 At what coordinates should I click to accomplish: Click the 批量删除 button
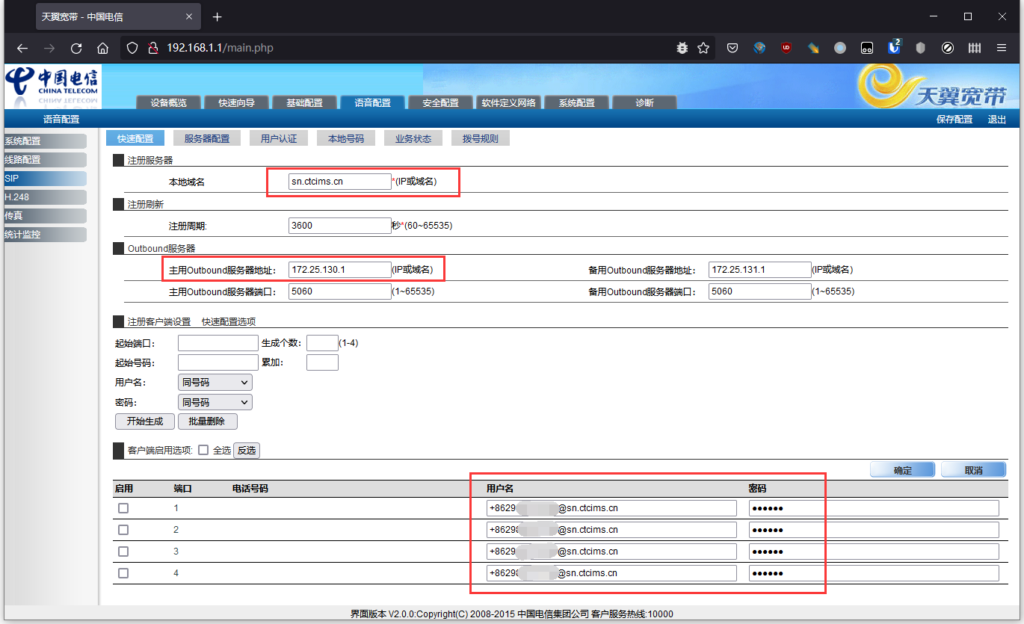207,421
